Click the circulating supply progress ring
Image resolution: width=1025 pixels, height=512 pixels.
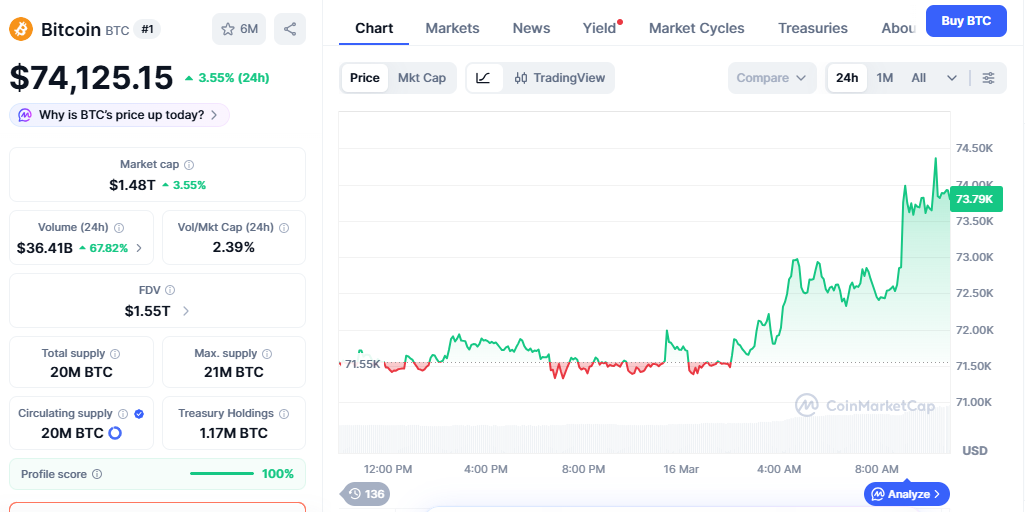[115, 433]
